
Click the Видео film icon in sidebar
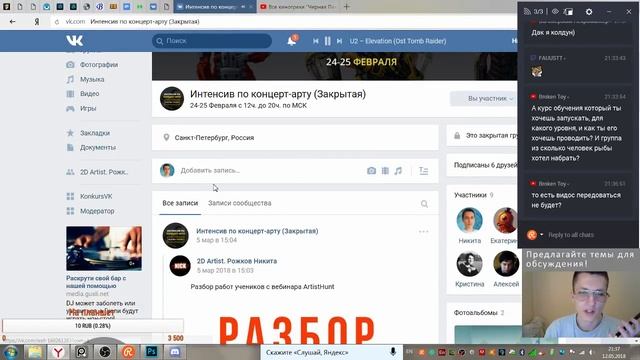point(70,93)
